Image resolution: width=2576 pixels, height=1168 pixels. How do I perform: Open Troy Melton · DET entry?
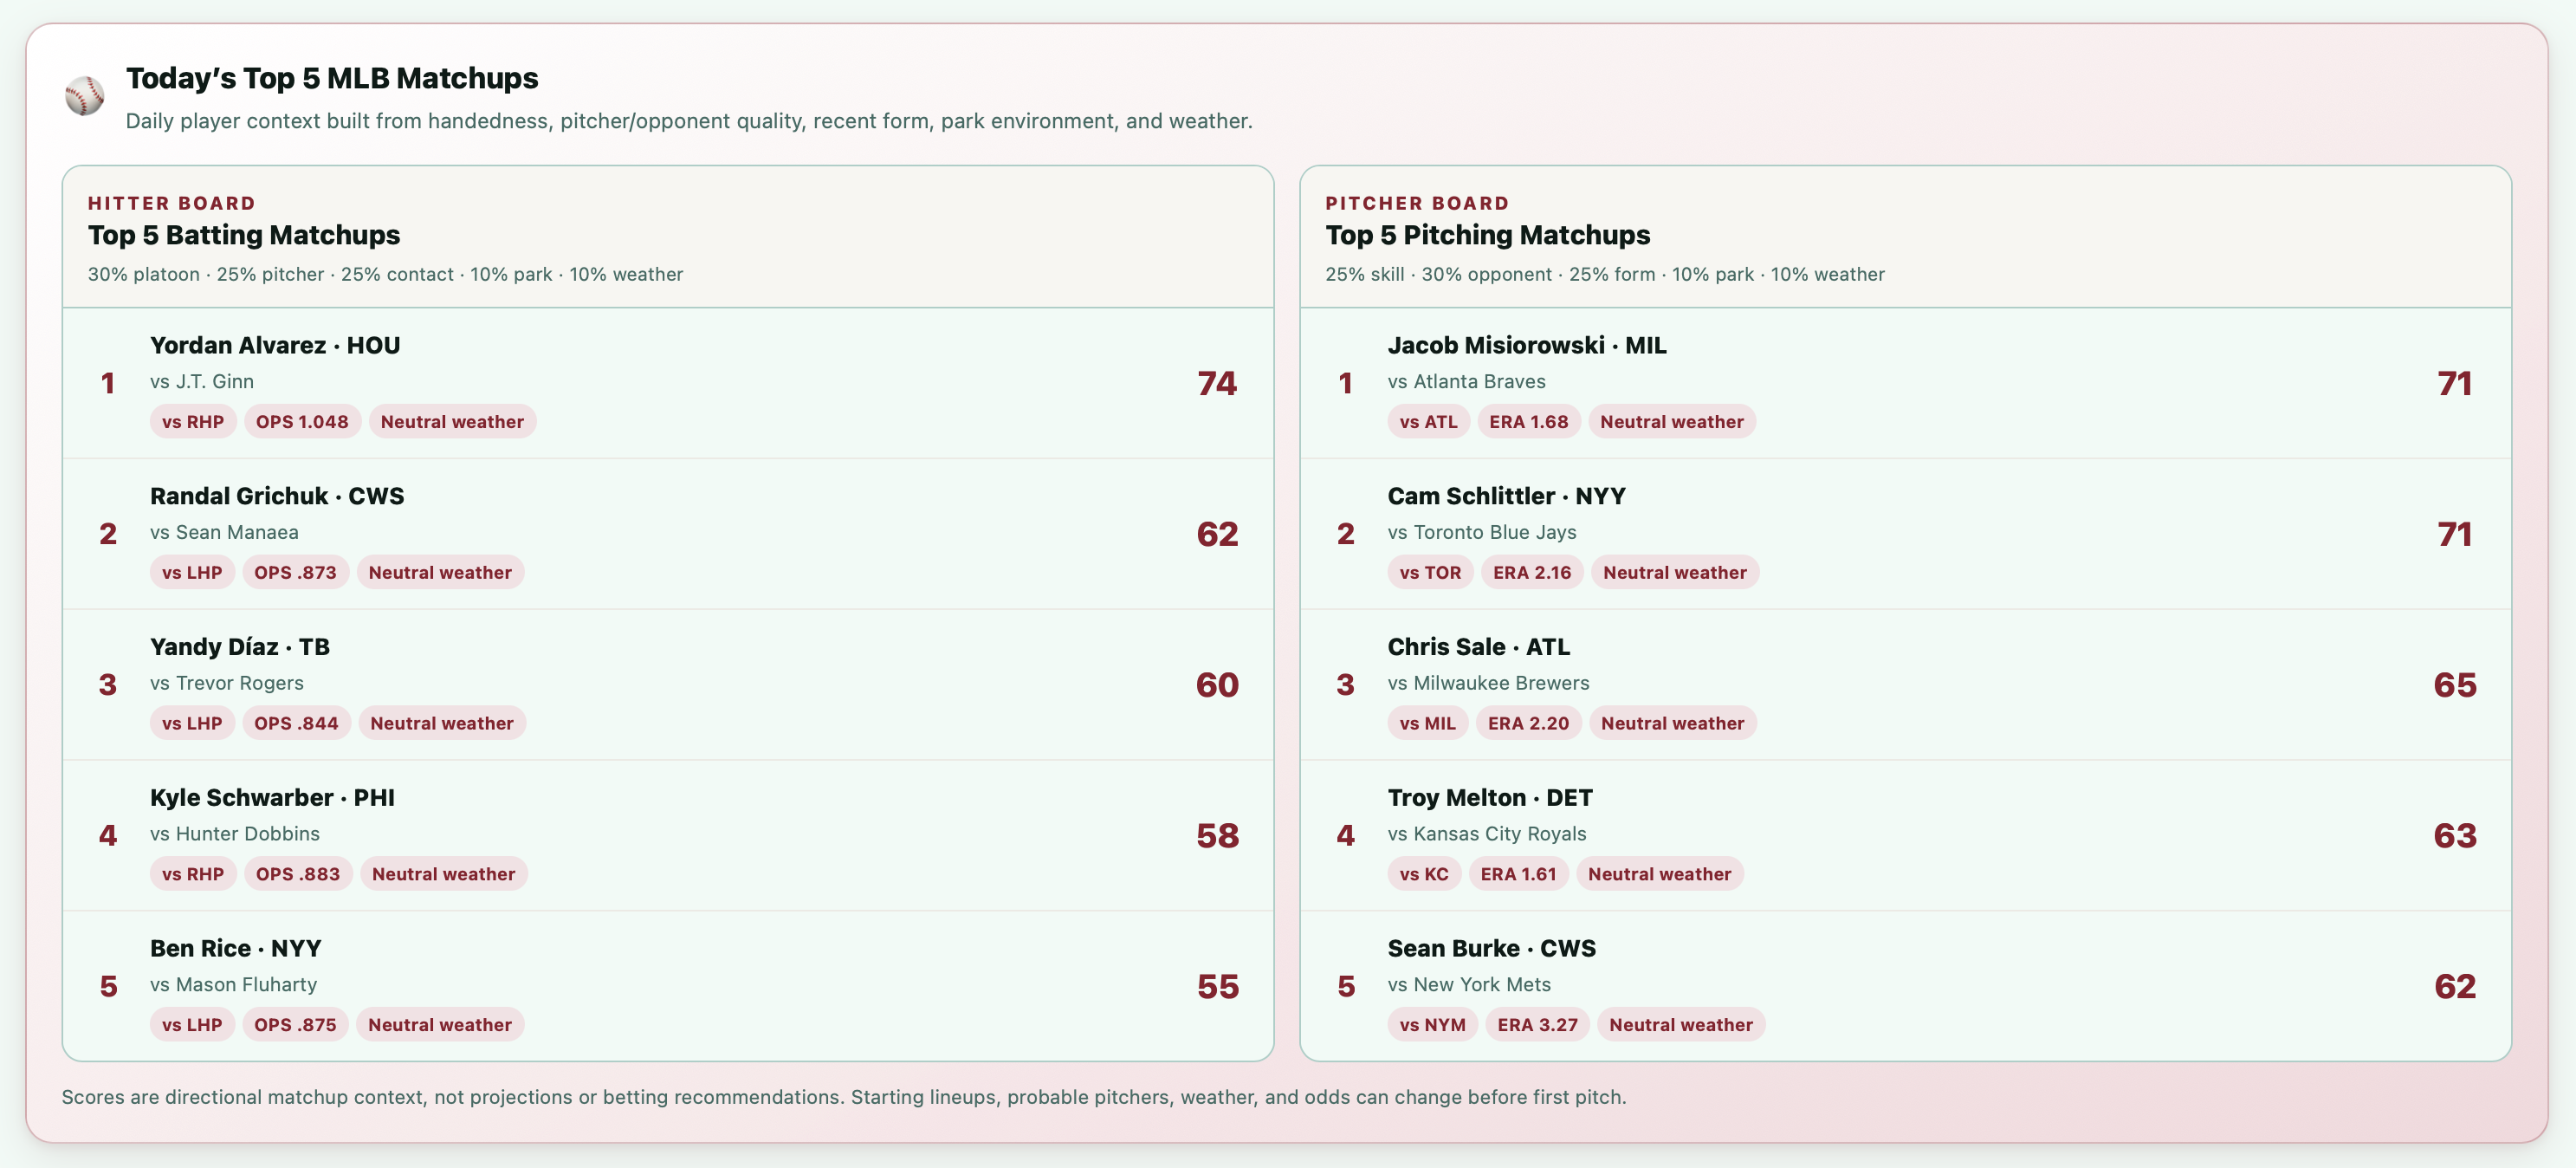[1906, 835]
